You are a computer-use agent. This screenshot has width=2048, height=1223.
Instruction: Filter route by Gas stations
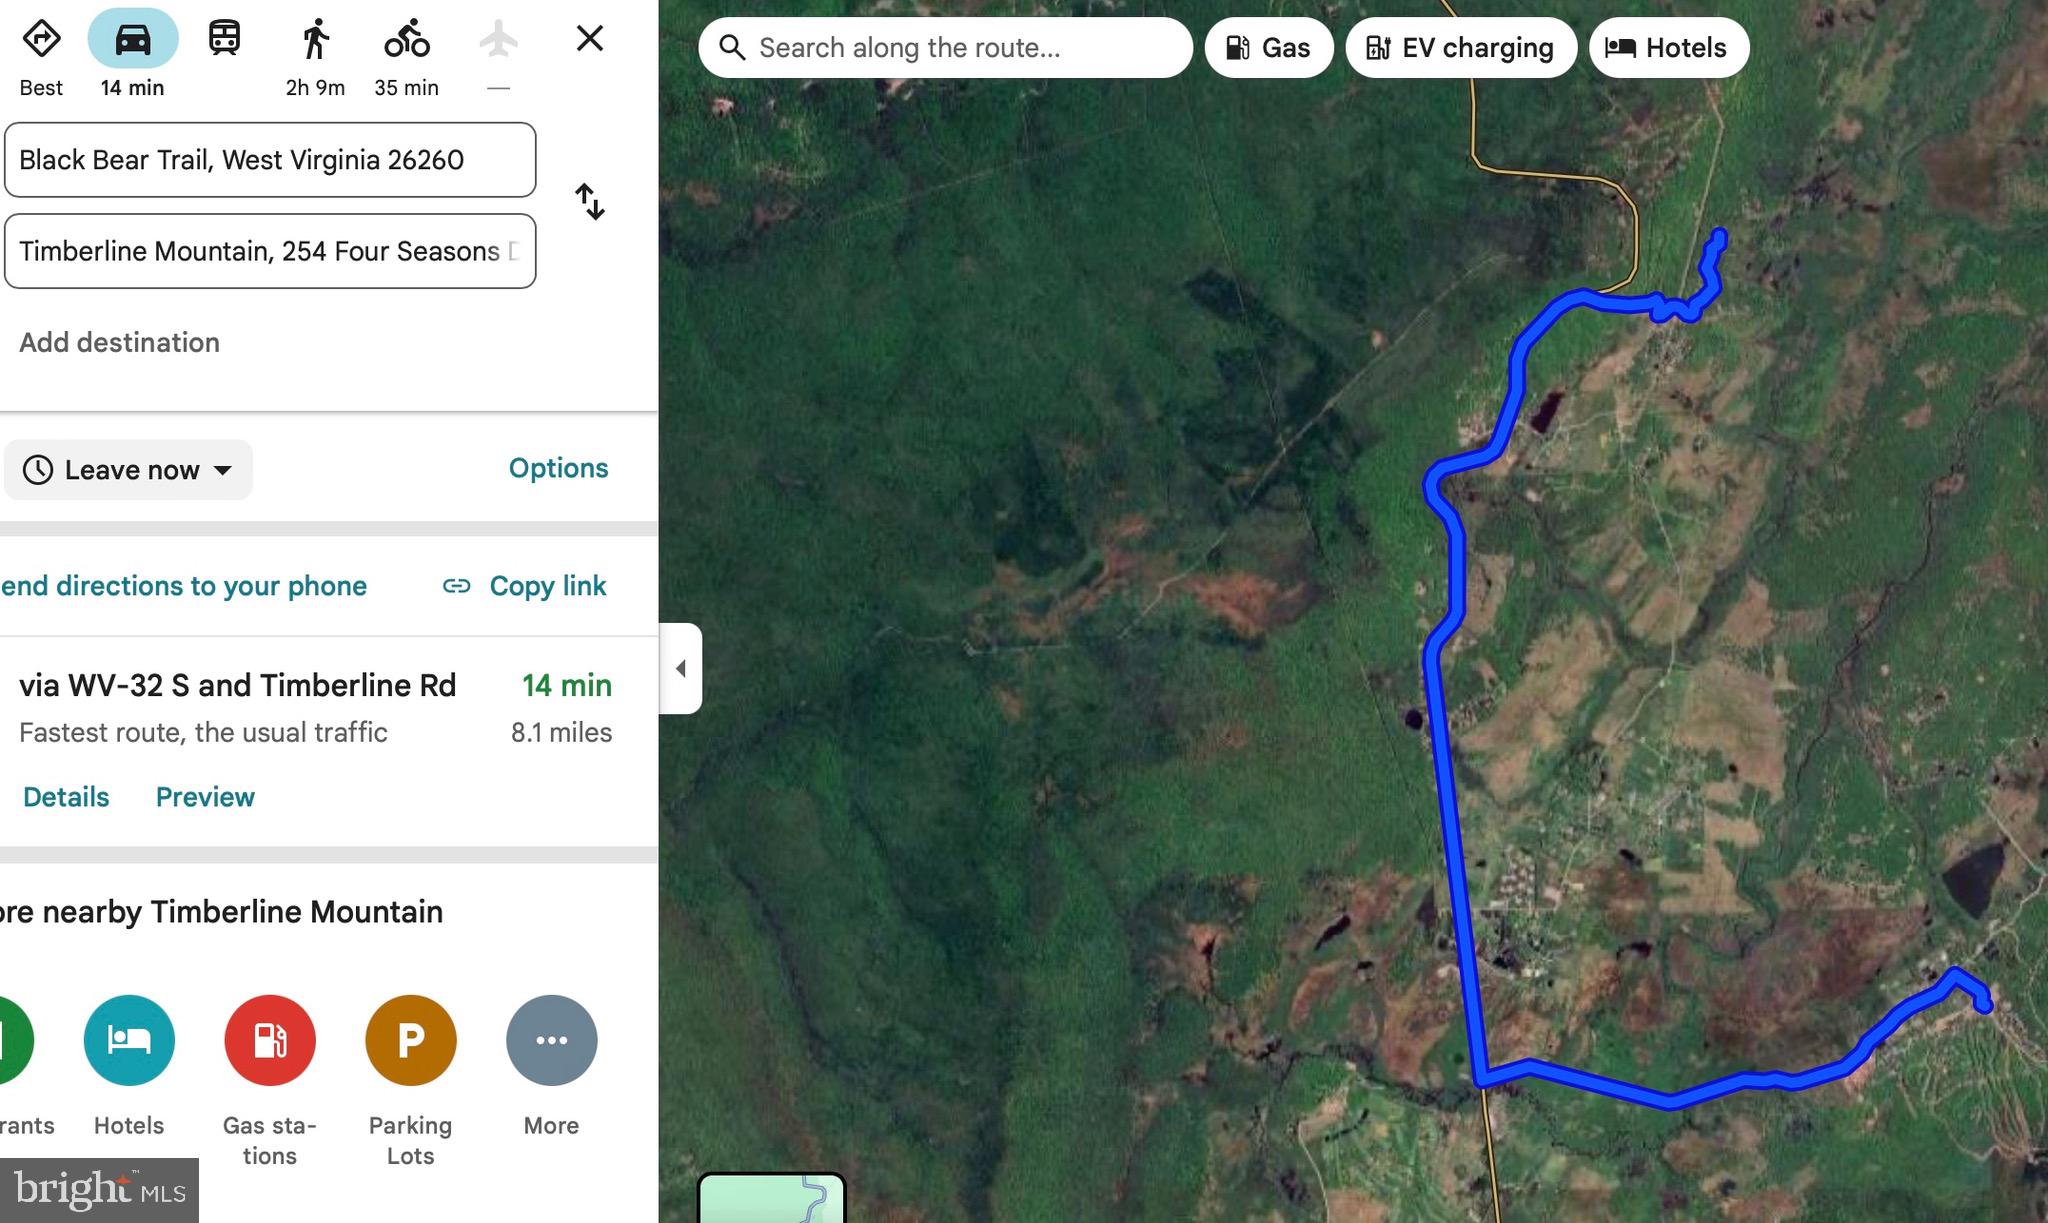coord(1268,48)
